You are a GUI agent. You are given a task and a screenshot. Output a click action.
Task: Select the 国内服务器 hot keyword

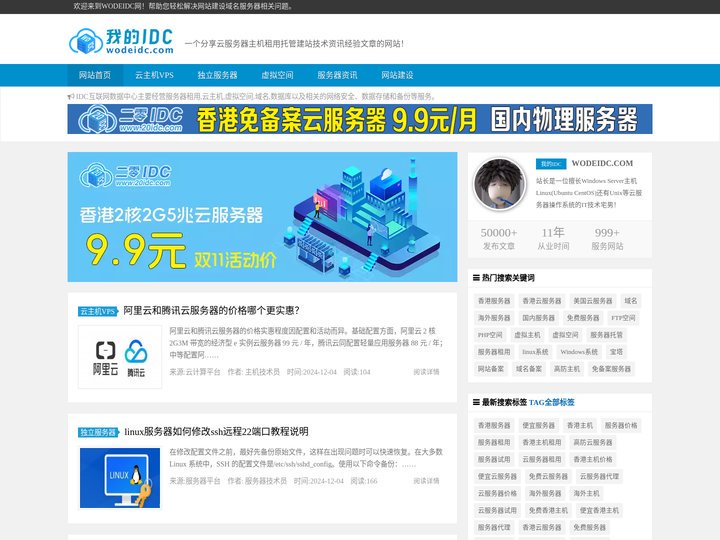(538, 318)
